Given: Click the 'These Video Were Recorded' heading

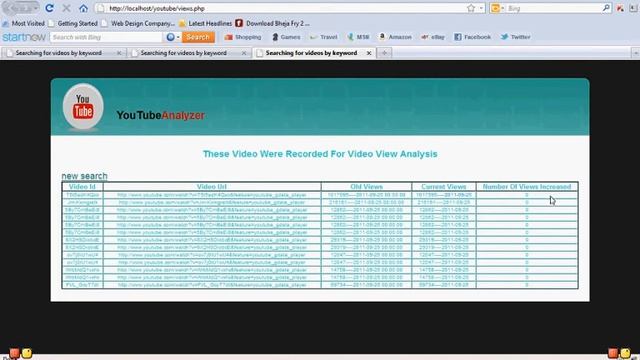Looking at the screenshot, I should tap(320, 154).
